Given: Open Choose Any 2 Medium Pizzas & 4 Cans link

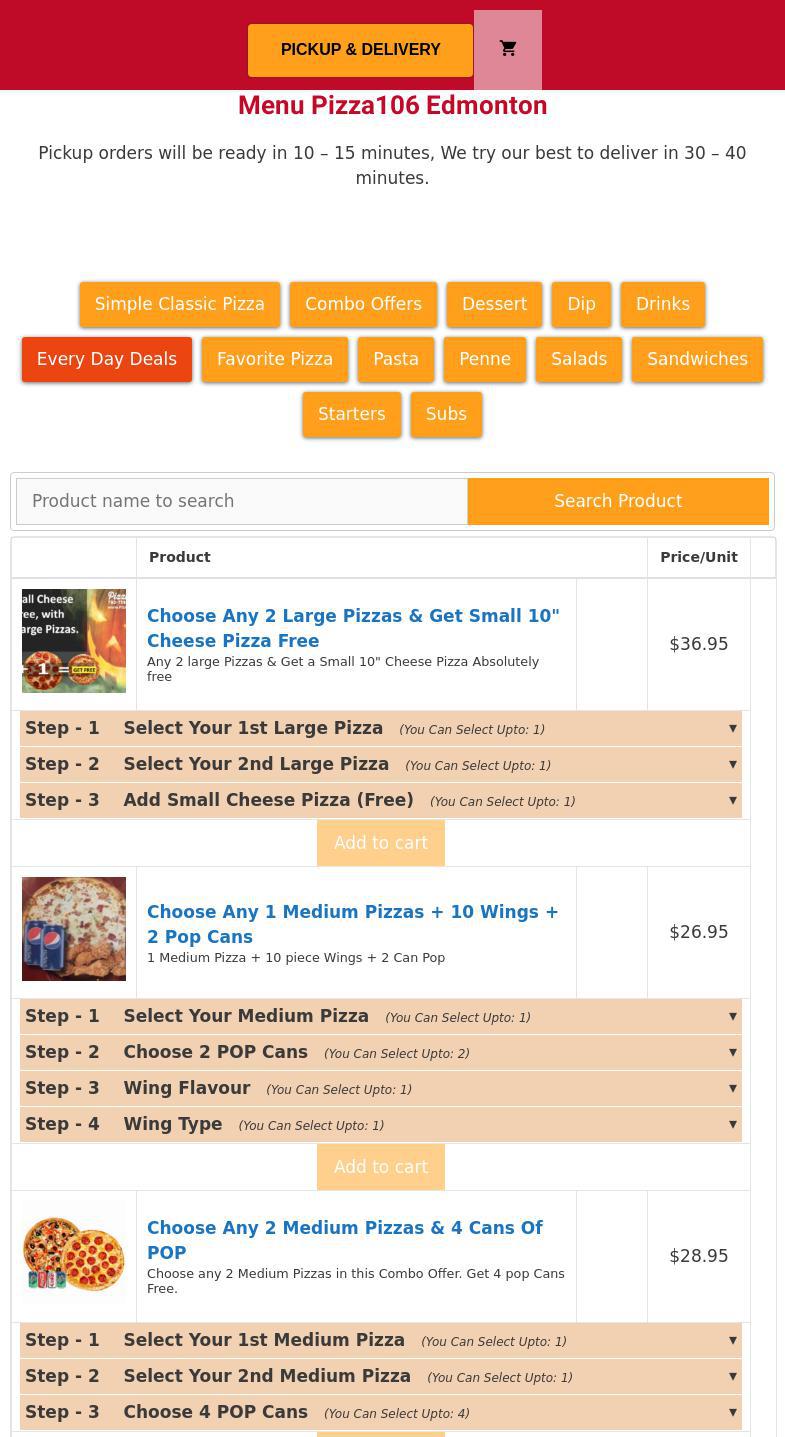Looking at the screenshot, I should (x=345, y=1240).
